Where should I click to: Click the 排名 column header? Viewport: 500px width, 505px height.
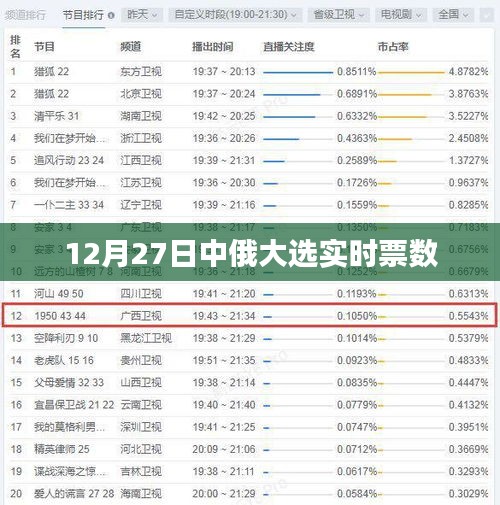click(x=15, y=46)
